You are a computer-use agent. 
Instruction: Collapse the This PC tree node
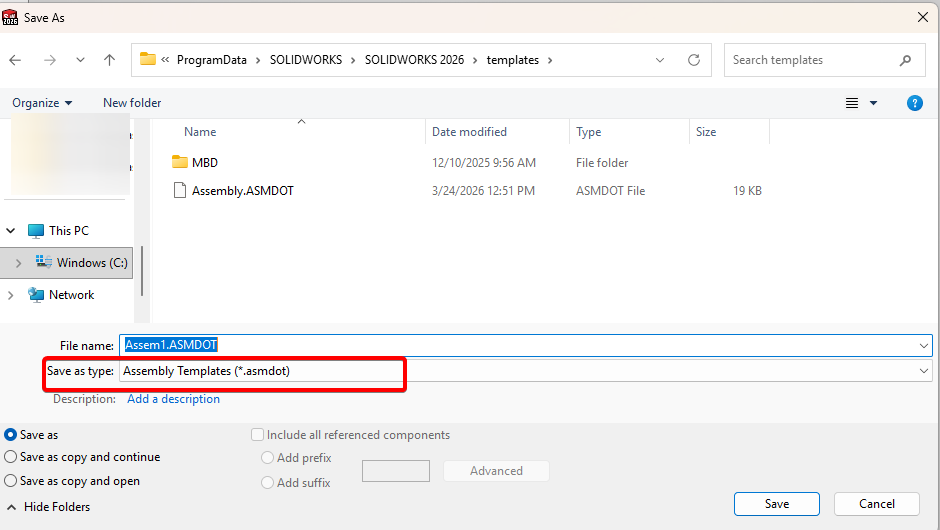click(11, 231)
